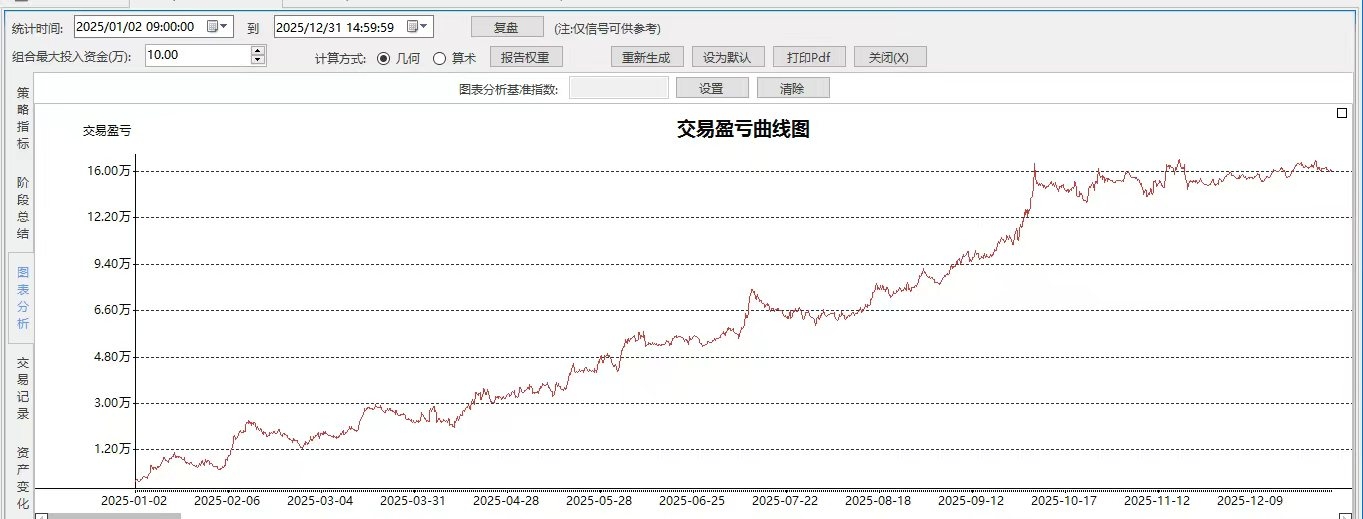The height and width of the screenshot is (519, 1363).
Task: Click the 复盘 button
Action: [507, 27]
